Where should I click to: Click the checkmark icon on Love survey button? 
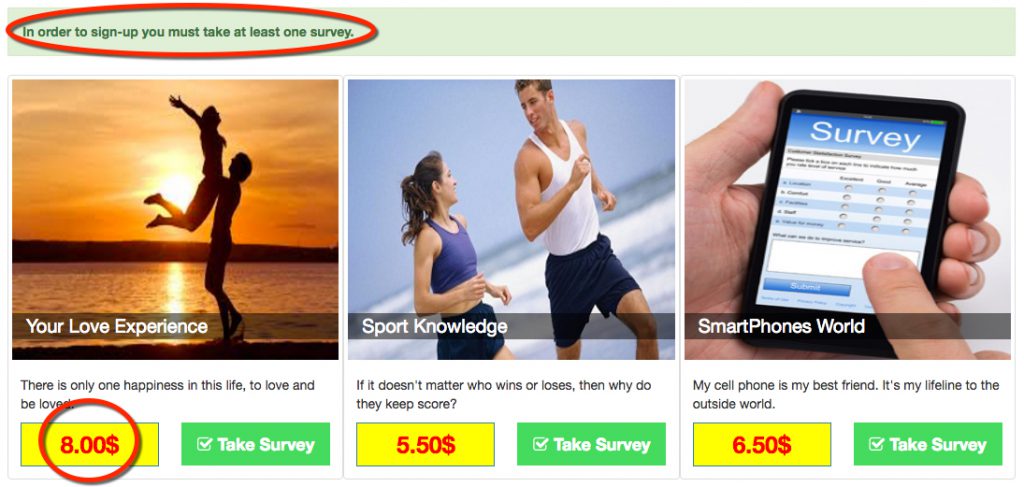[x=204, y=445]
